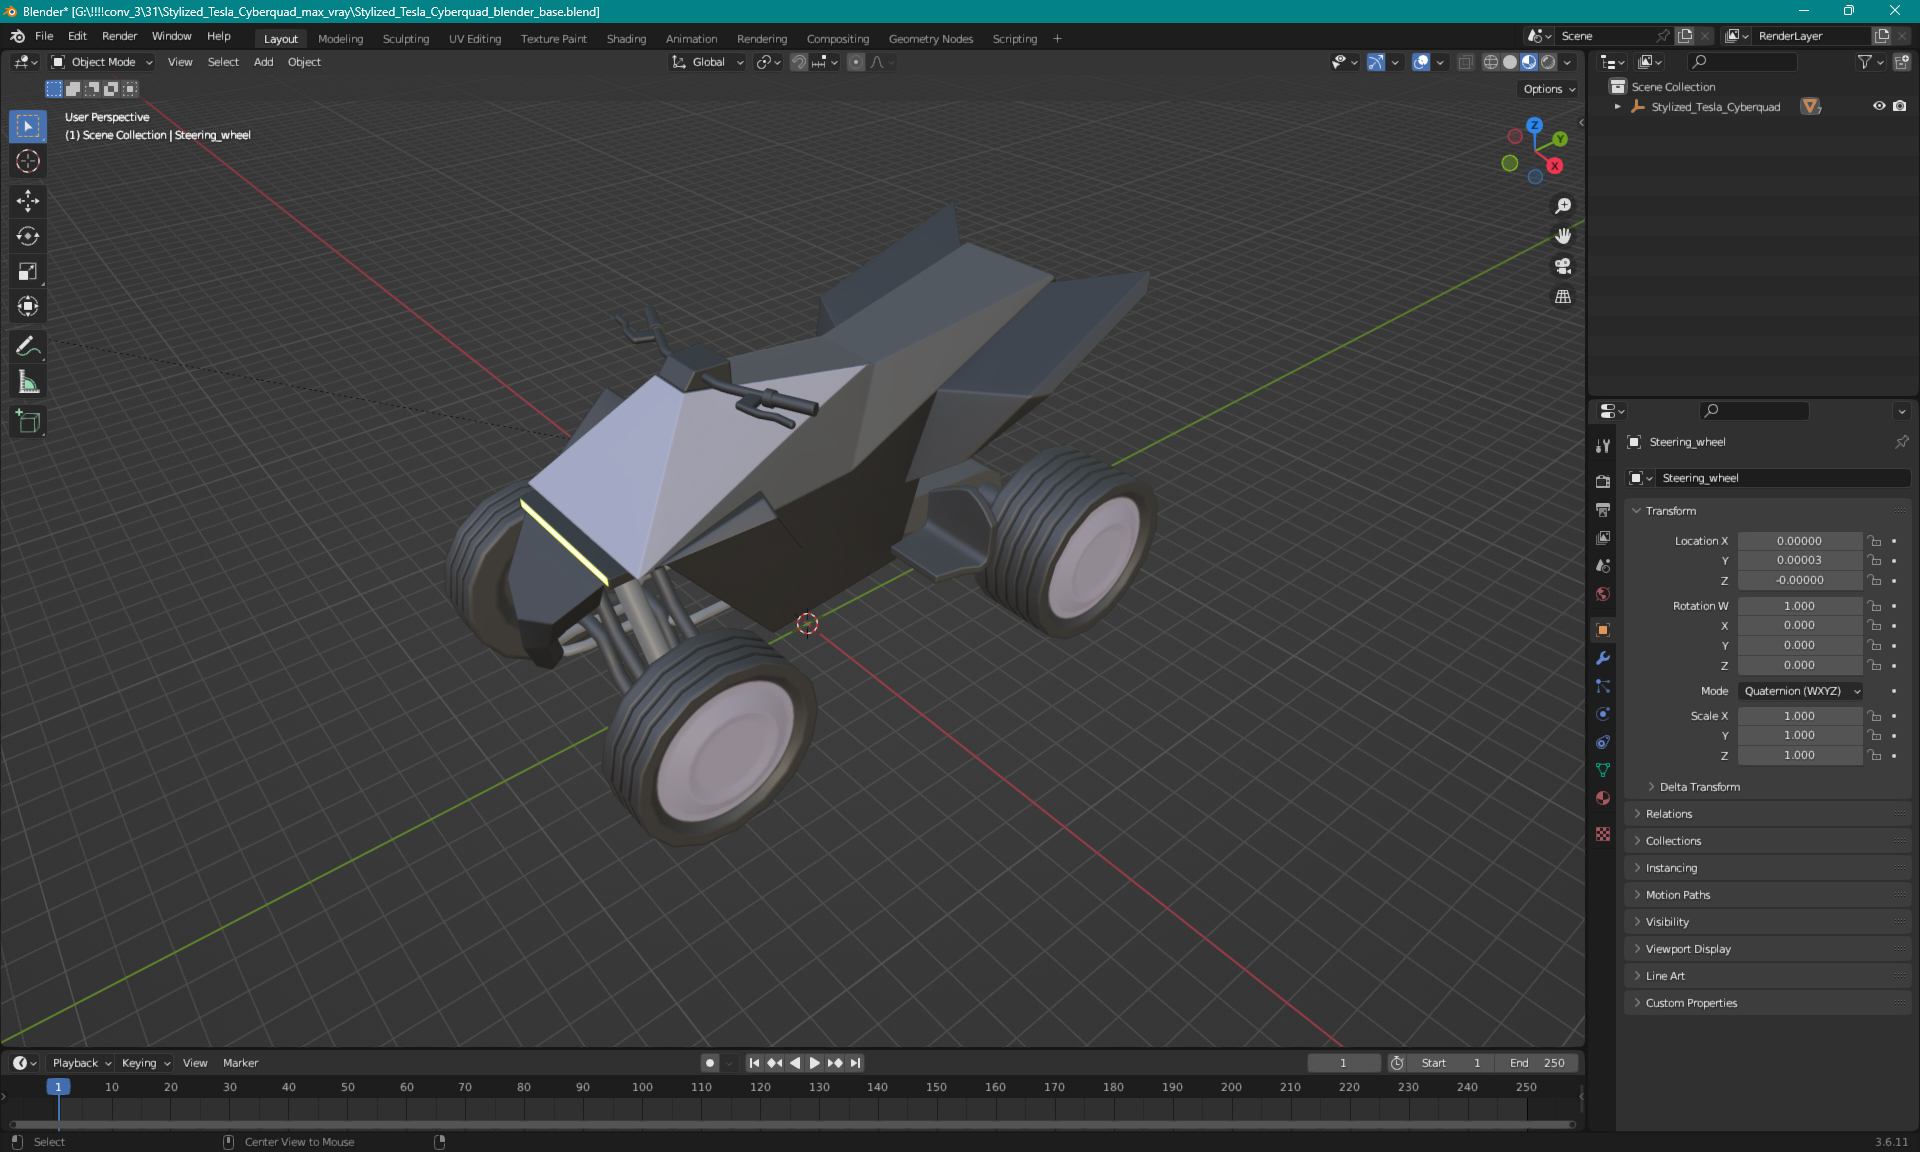Toggle viewport gizmos display
The image size is (1920, 1152).
pyautogui.click(x=1376, y=62)
